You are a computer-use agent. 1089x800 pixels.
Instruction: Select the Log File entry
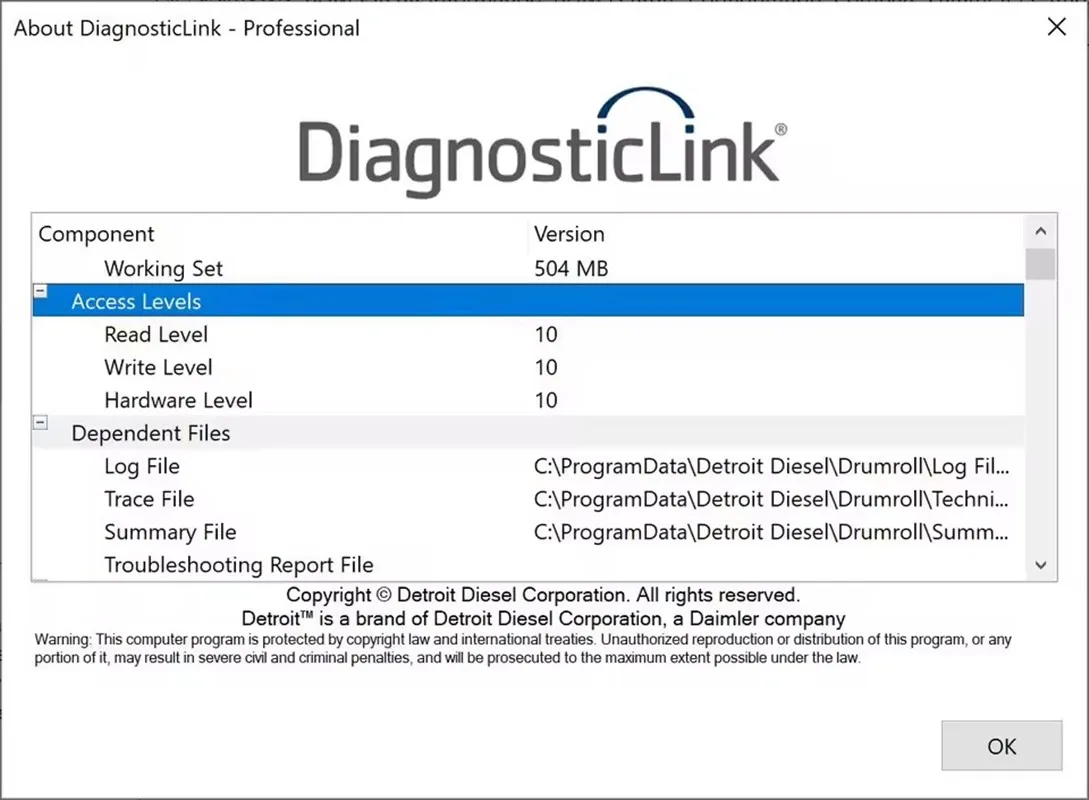(x=528, y=466)
